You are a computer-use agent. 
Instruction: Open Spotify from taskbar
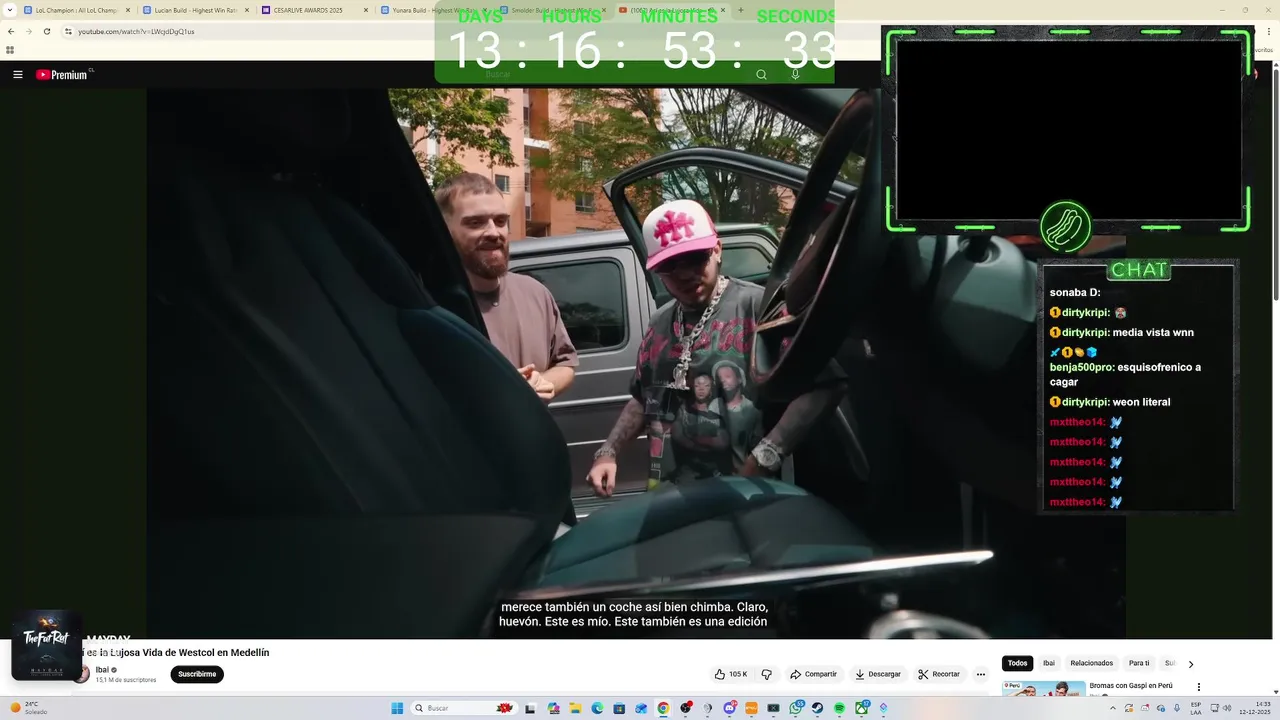pyautogui.click(x=839, y=708)
